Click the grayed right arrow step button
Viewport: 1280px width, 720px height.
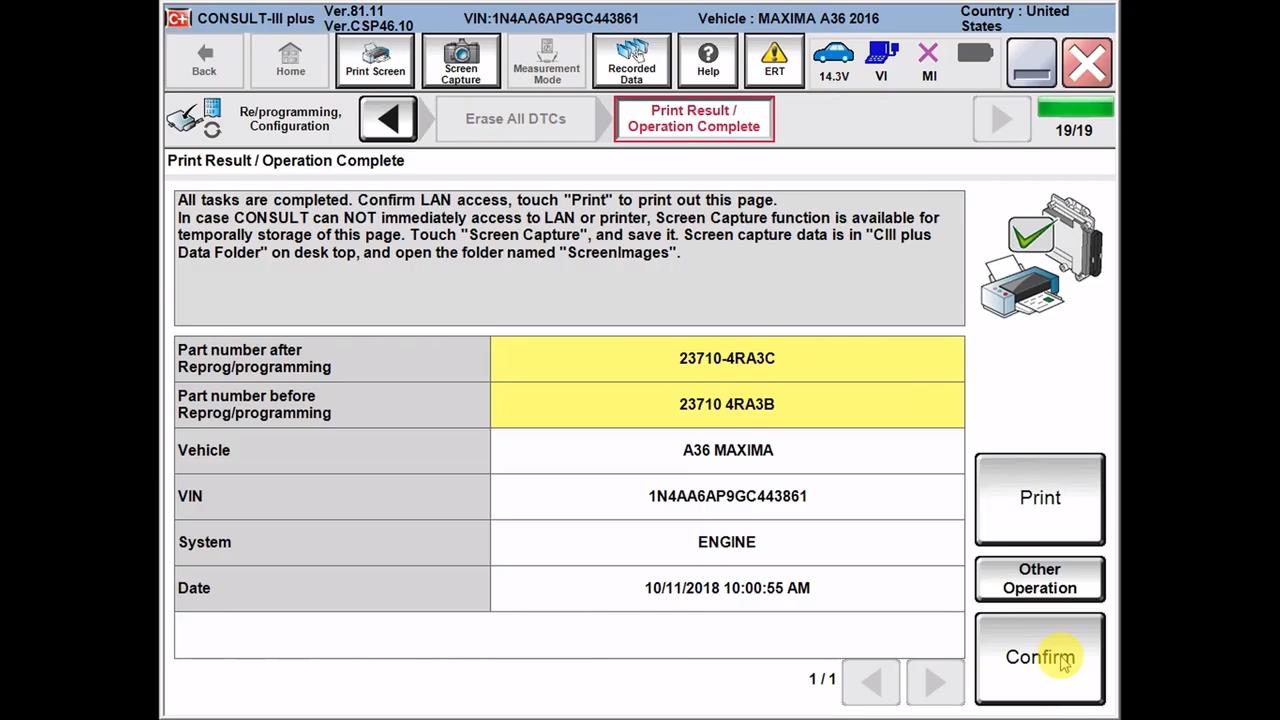(1001, 119)
